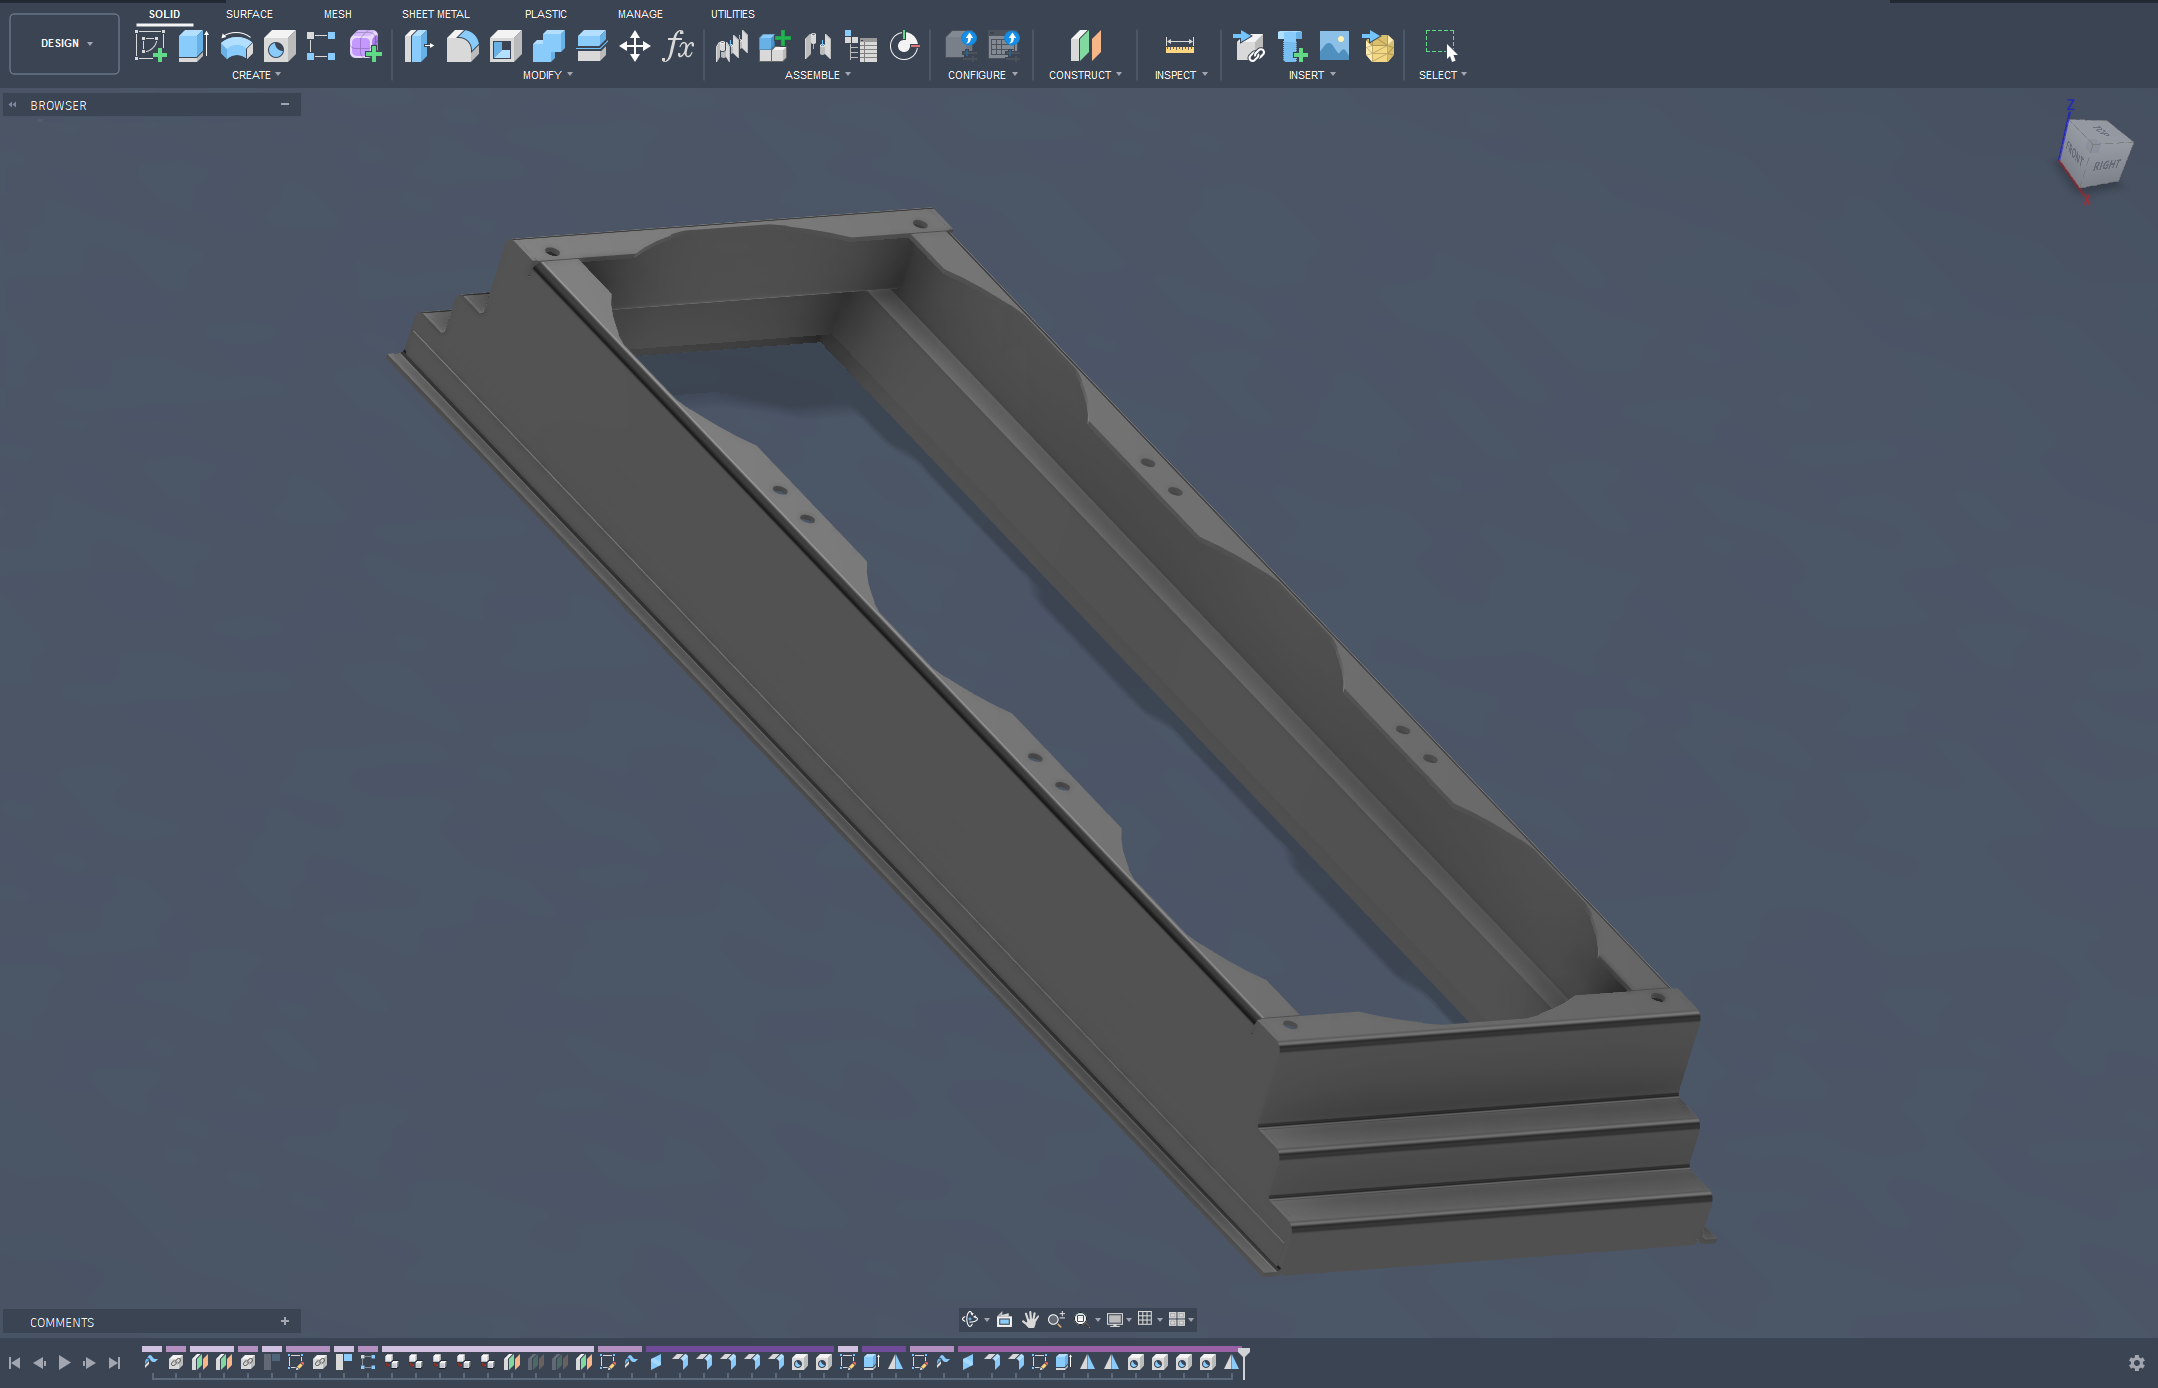2158x1388 pixels.
Task: Select the Shell tool icon
Action: [x=505, y=46]
